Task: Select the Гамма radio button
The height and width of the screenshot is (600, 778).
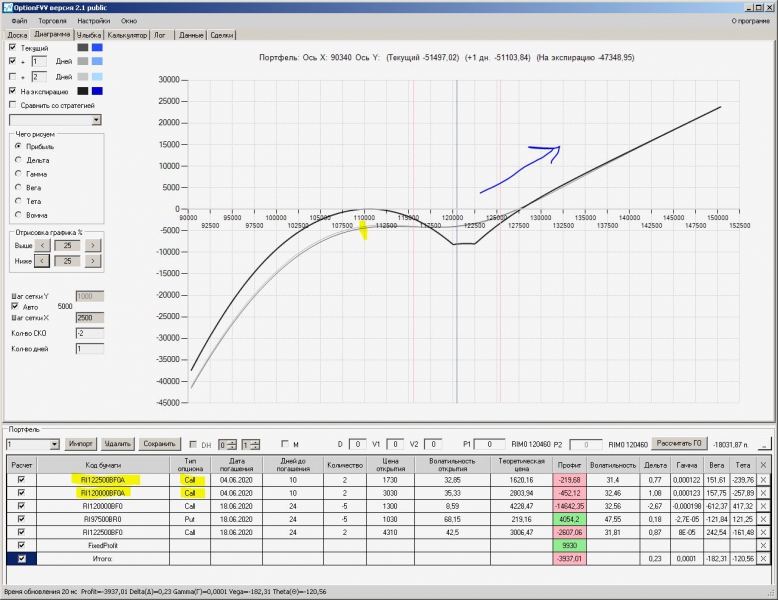Action: click(x=18, y=174)
